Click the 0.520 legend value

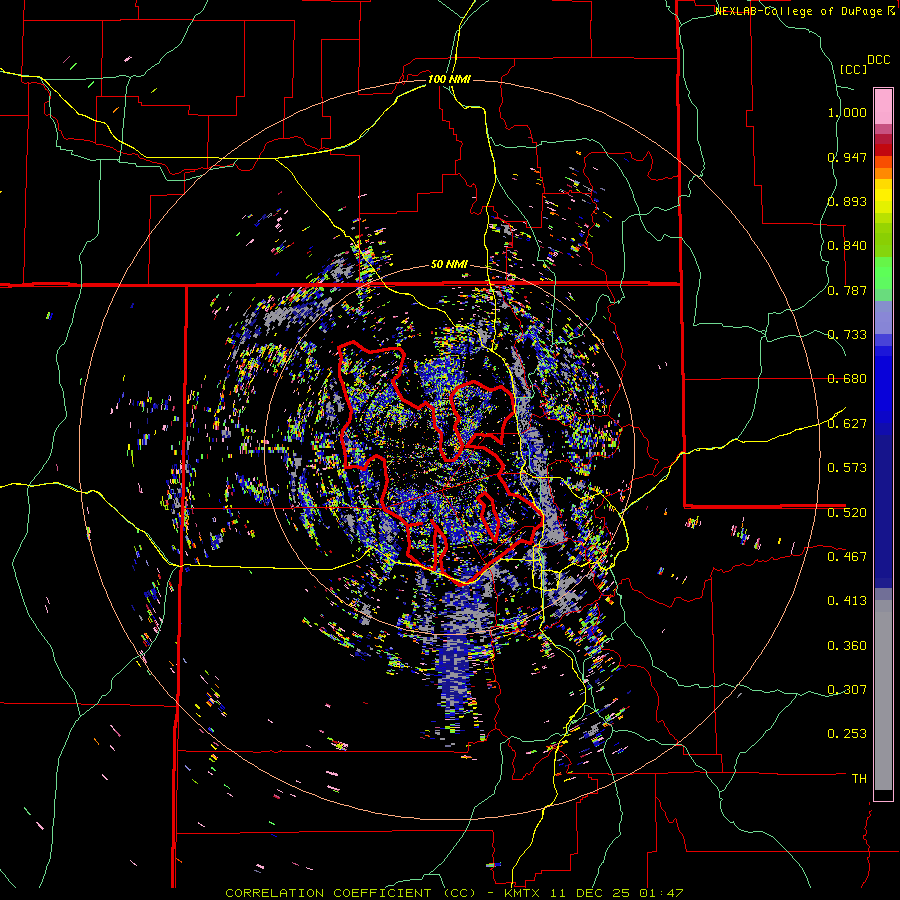847,513
